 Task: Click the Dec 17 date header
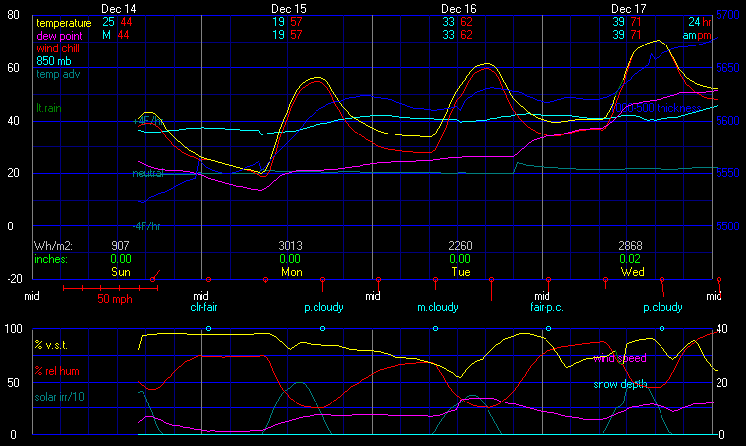(629, 8)
